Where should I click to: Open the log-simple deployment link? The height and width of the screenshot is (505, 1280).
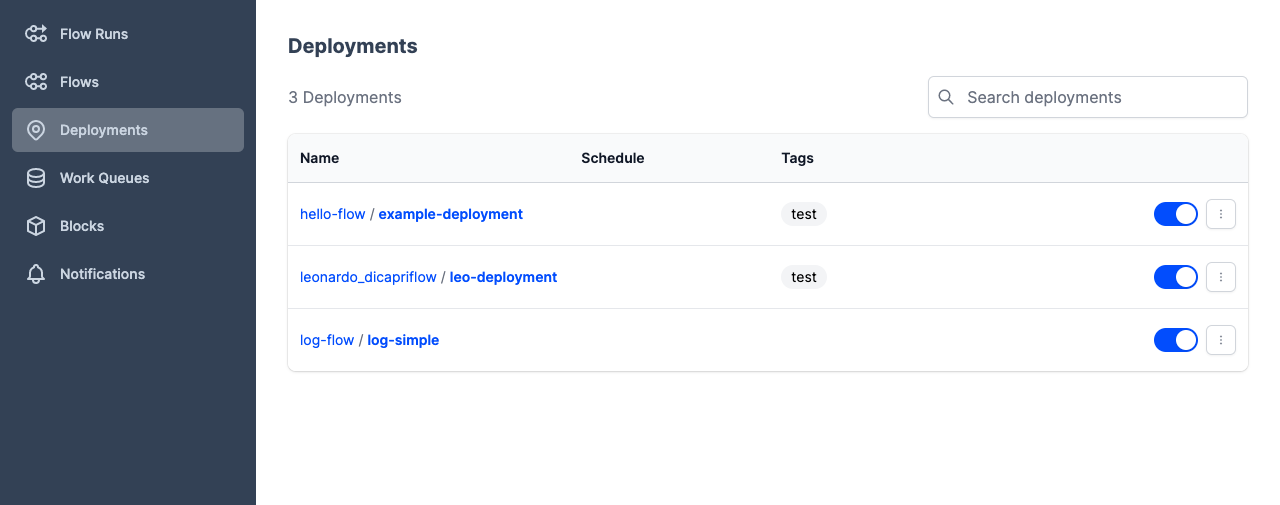pyautogui.click(x=403, y=340)
